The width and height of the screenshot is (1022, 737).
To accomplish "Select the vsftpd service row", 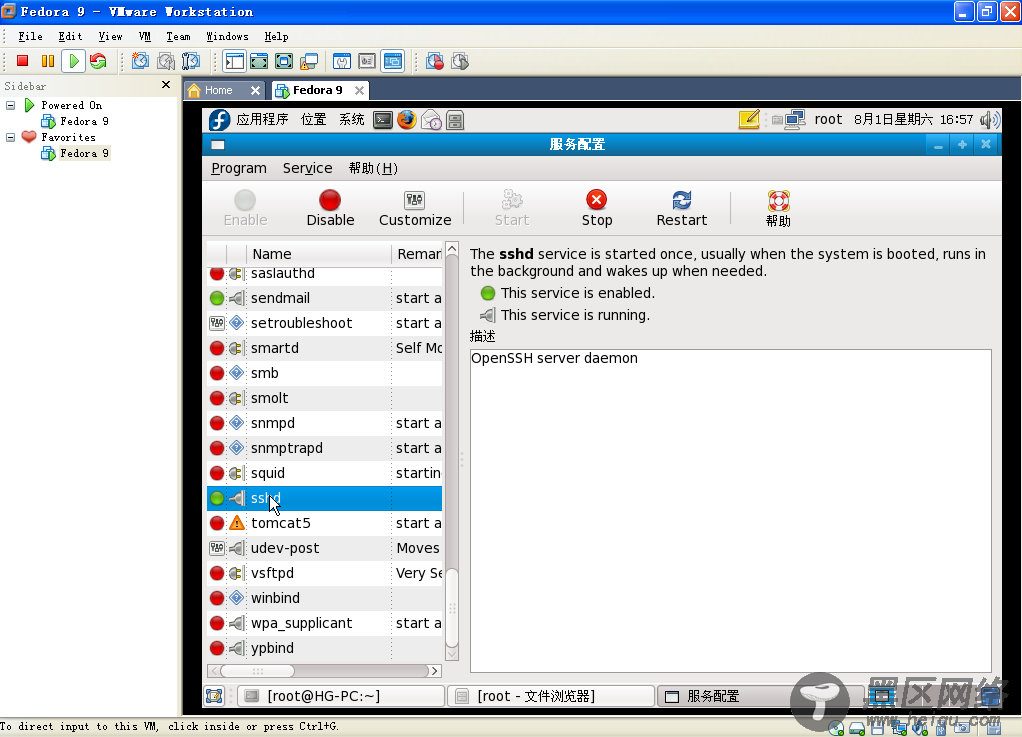I will pyautogui.click(x=325, y=573).
